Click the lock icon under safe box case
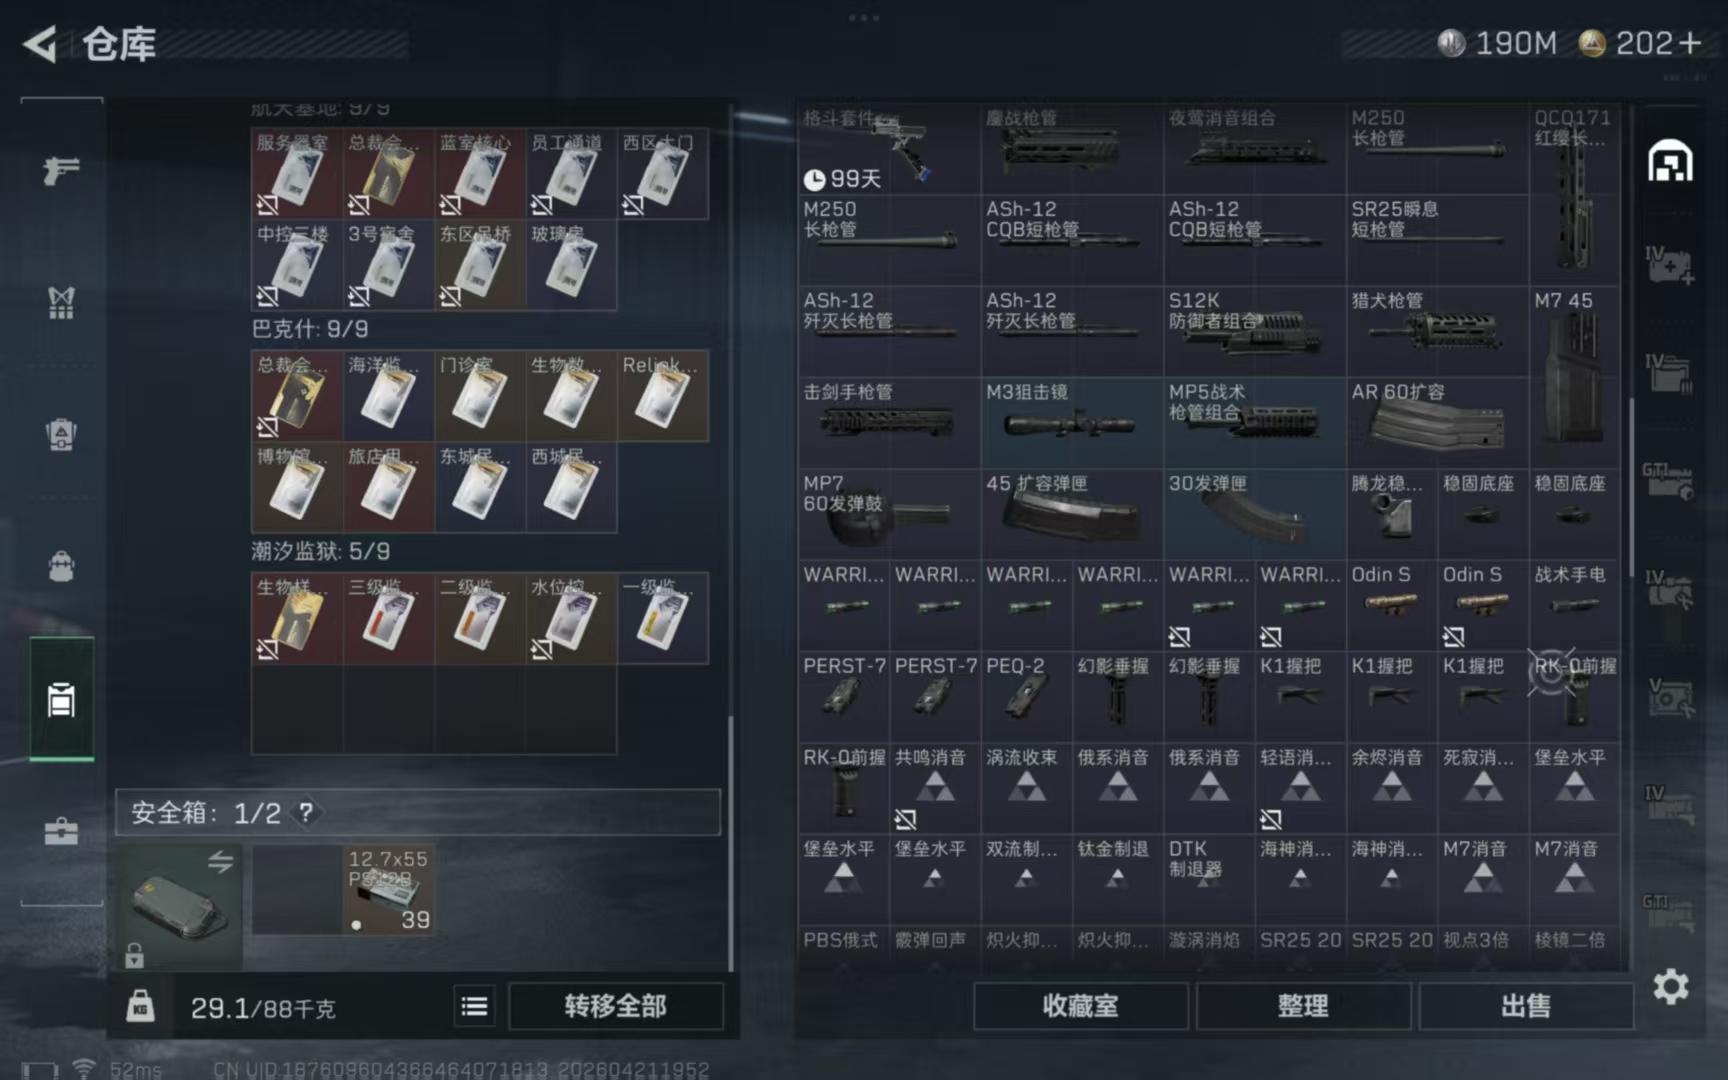Viewport: 1728px width, 1080px height. pyautogui.click(x=134, y=956)
